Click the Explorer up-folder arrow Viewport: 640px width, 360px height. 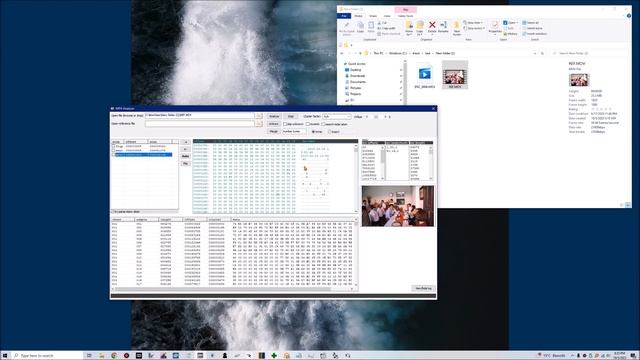pyautogui.click(x=360, y=53)
